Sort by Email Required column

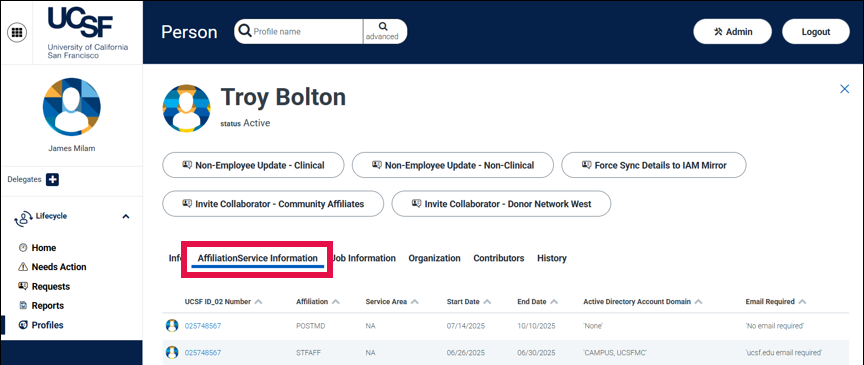776,302
